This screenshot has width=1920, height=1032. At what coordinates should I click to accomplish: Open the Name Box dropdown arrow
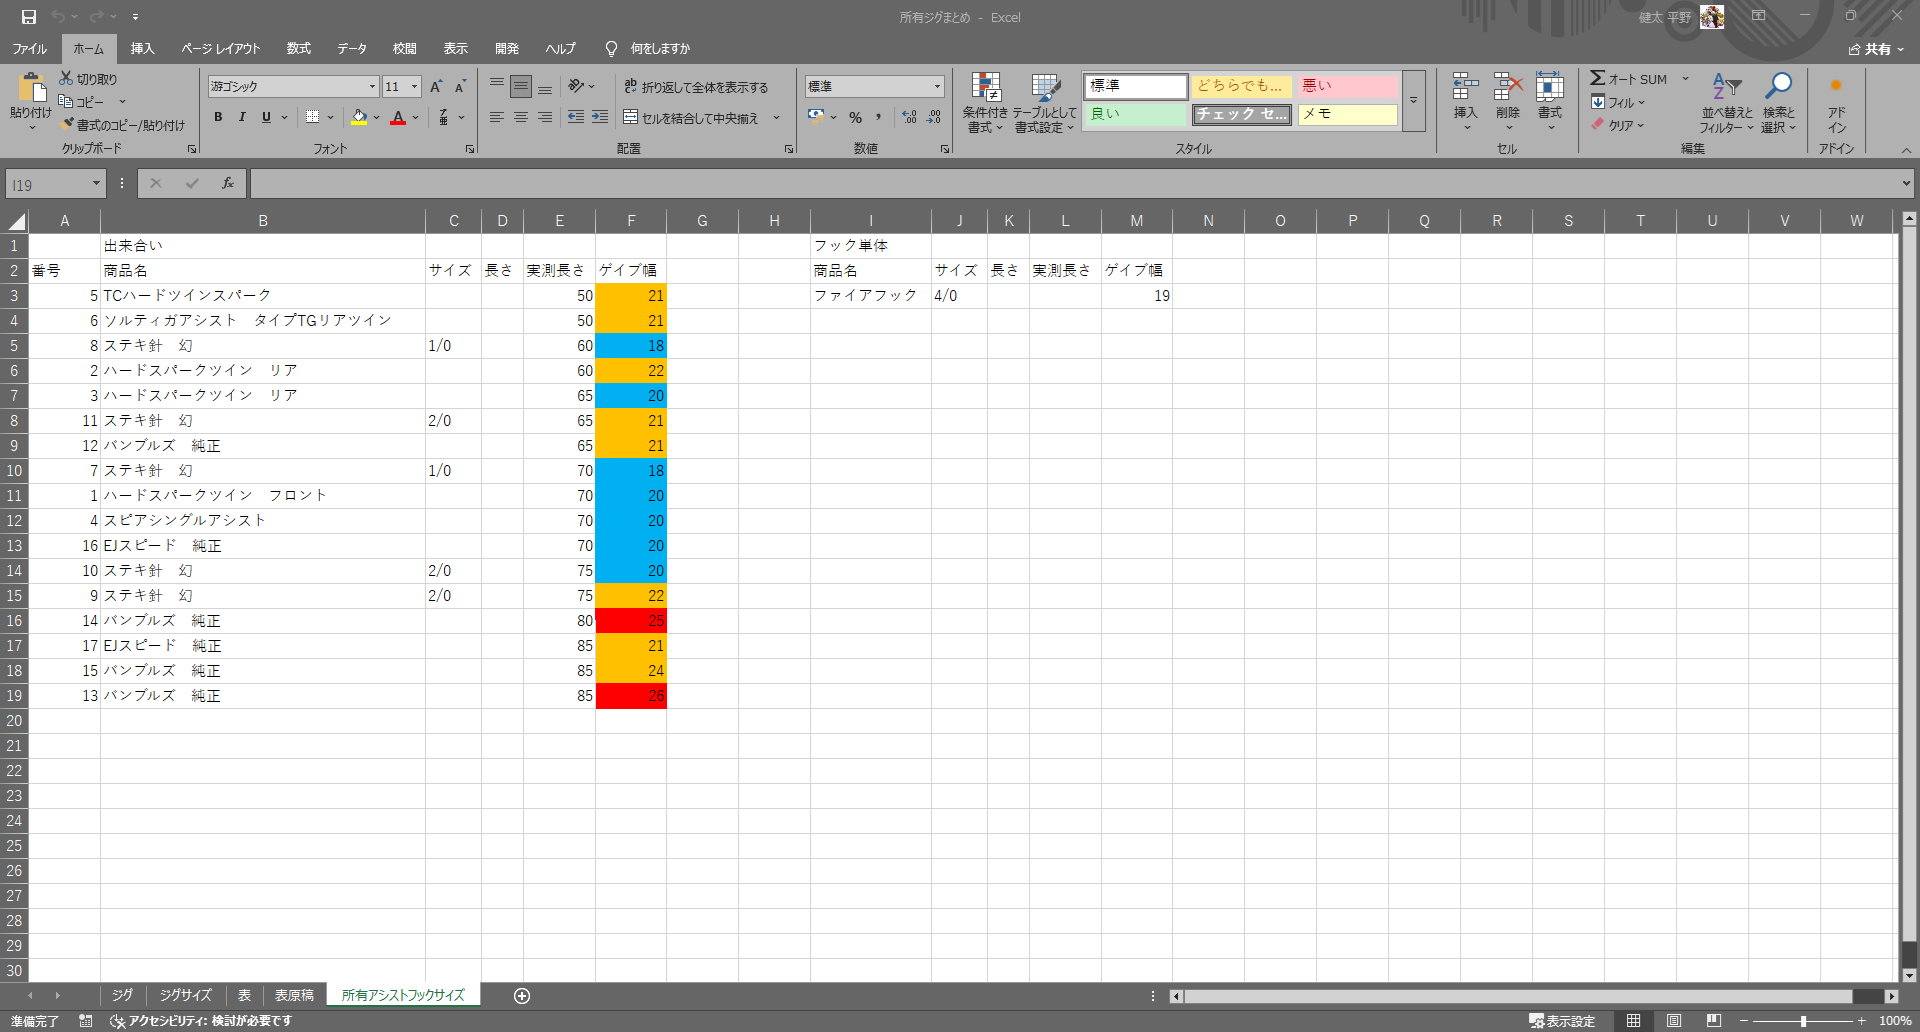pos(96,184)
